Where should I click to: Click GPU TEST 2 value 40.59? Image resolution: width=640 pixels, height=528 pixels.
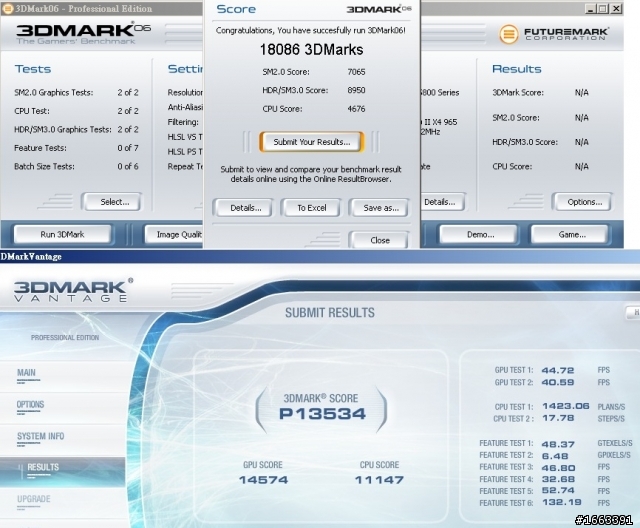(x=558, y=382)
